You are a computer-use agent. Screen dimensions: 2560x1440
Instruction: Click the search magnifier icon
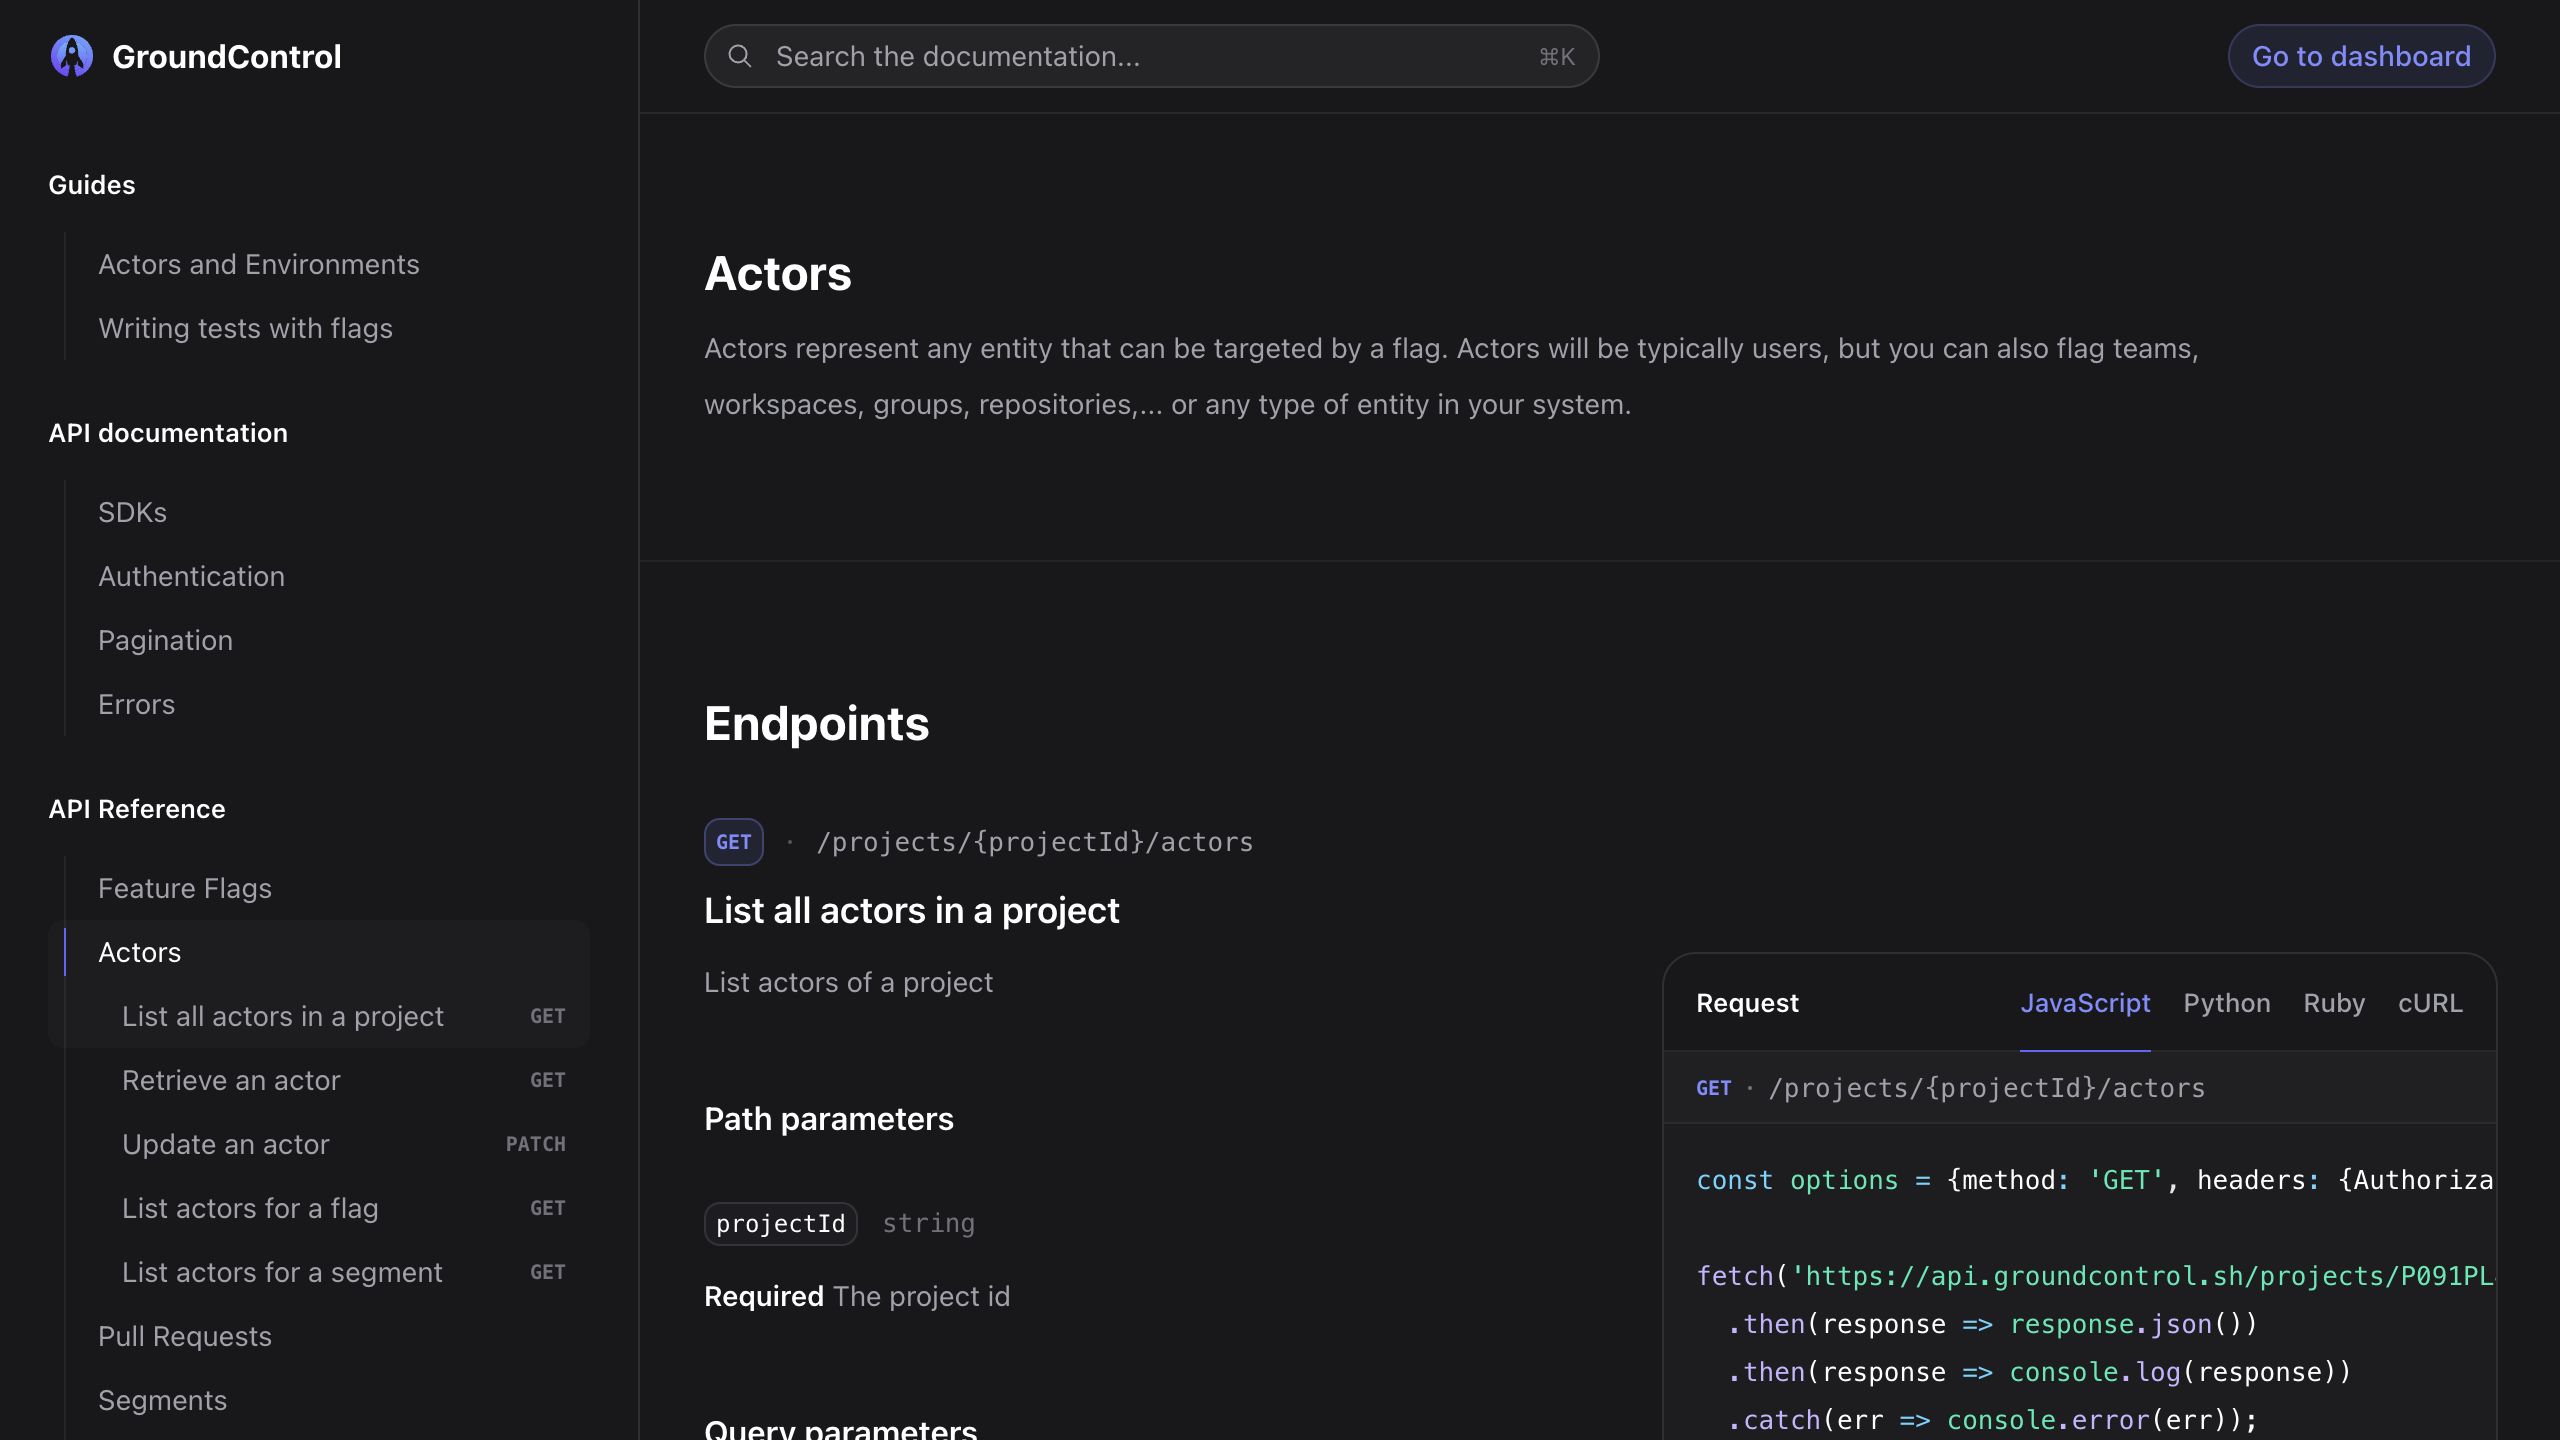pos(739,56)
